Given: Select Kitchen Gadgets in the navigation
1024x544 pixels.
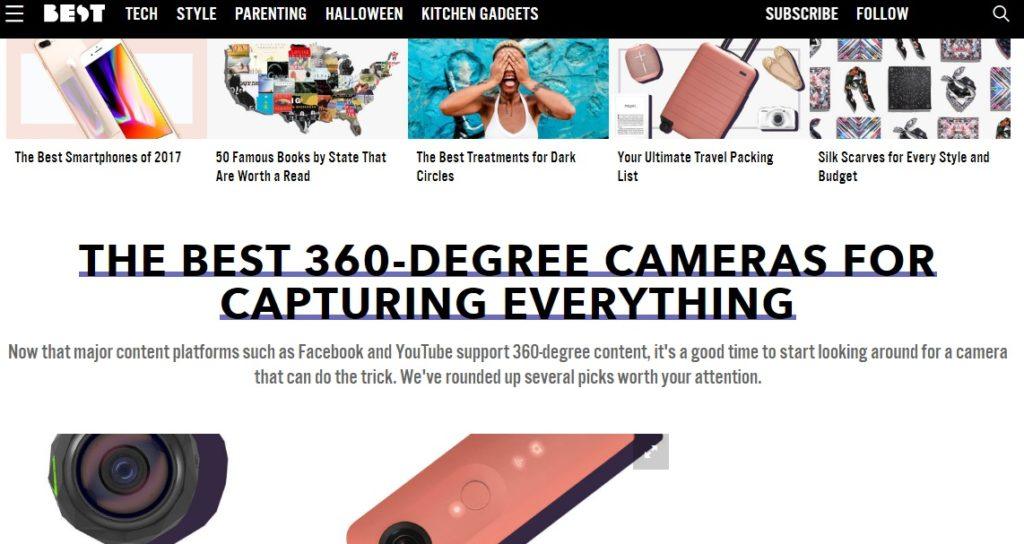Looking at the screenshot, I should [479, 14].
